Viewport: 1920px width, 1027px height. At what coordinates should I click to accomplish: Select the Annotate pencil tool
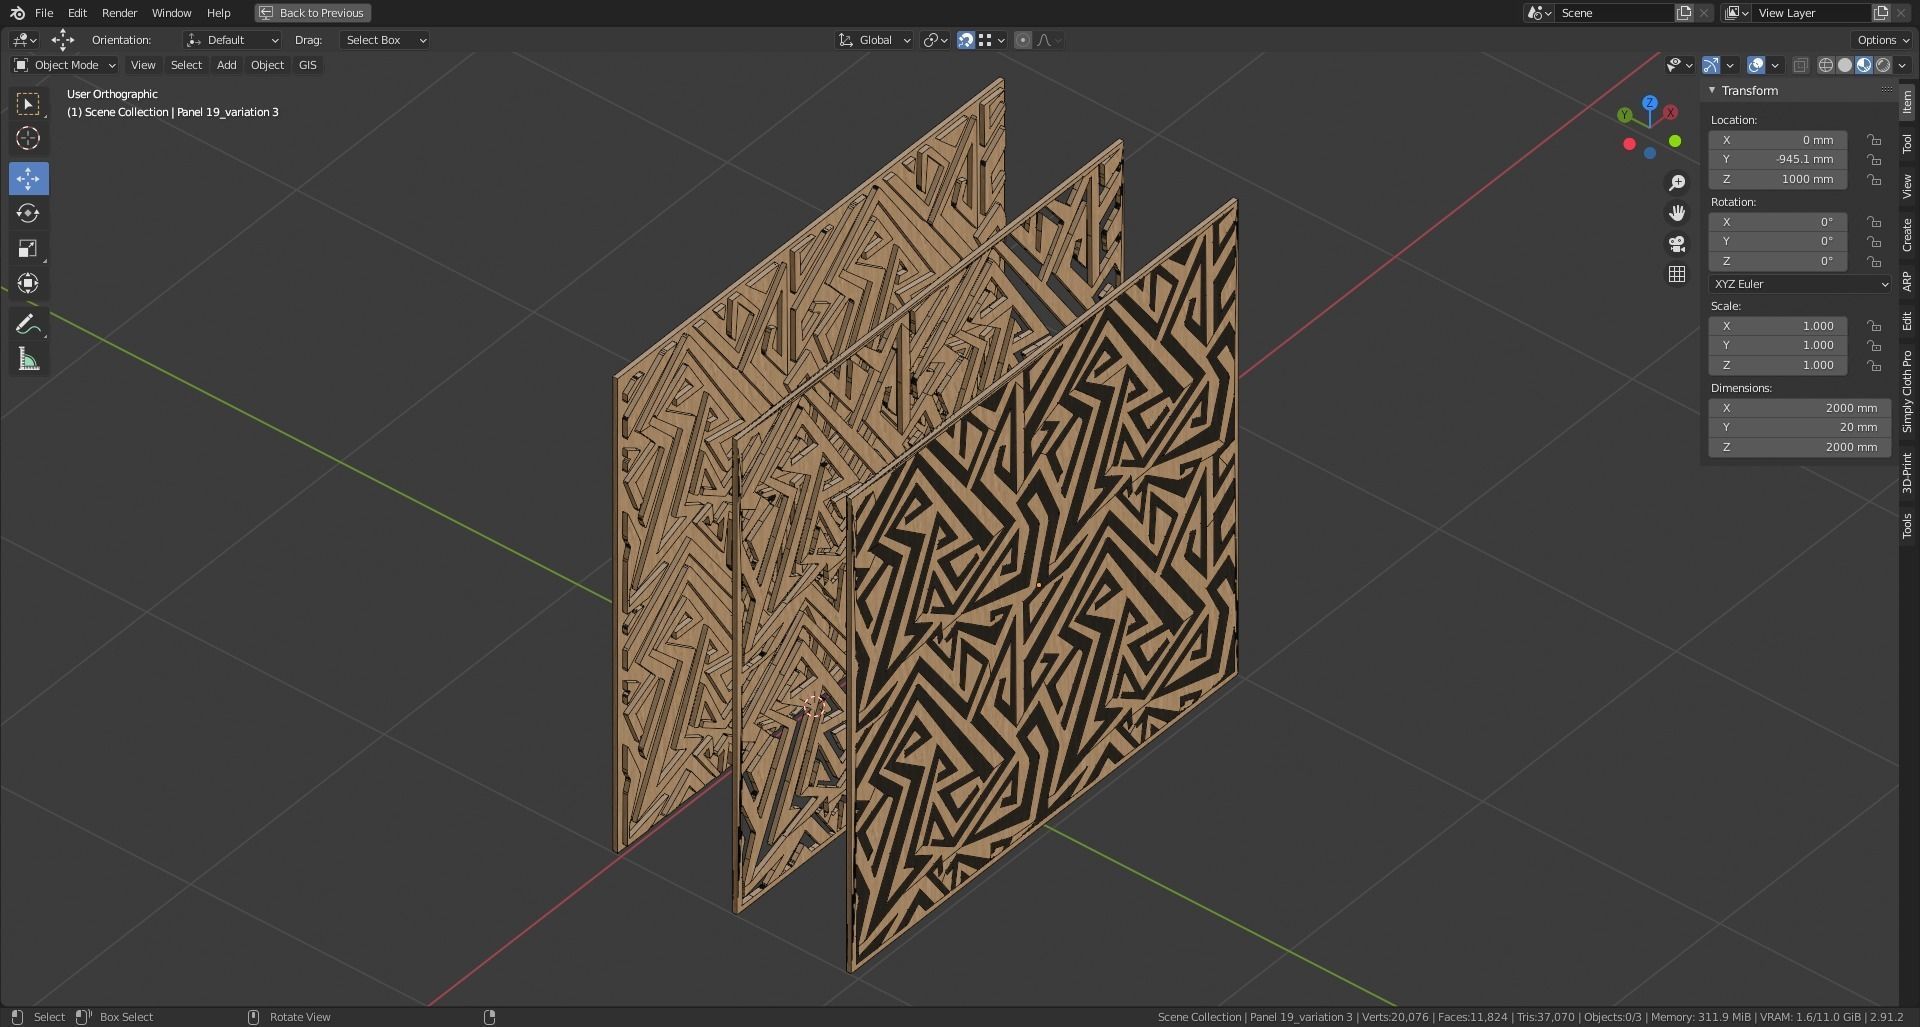[x=28, y=324]
